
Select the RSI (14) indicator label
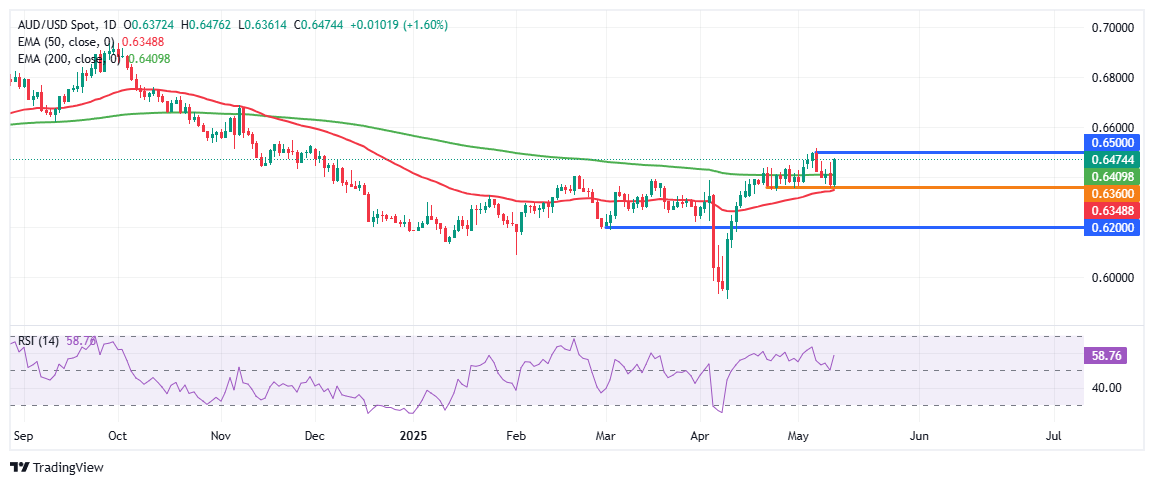35,342
